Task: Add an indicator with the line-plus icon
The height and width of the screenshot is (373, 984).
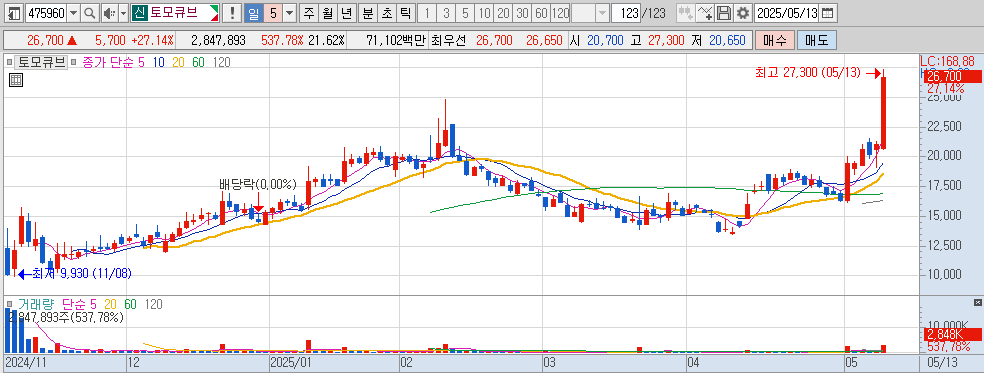Action: (x=706, y=13)
